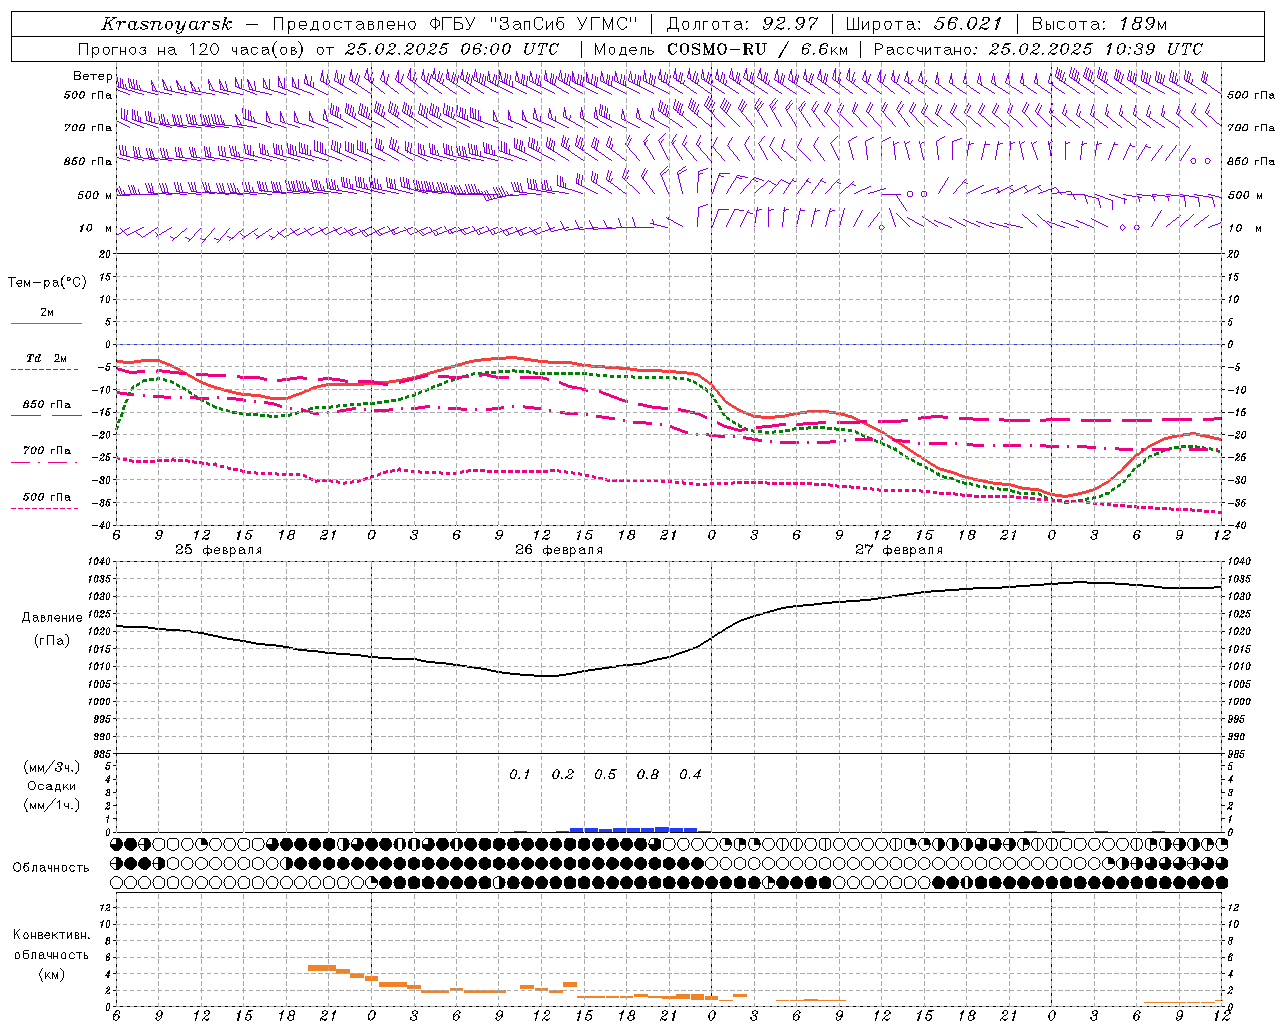Click the 'Широта: 56.021' header value
The image size is (1280, 1024).
click(923, 24)
